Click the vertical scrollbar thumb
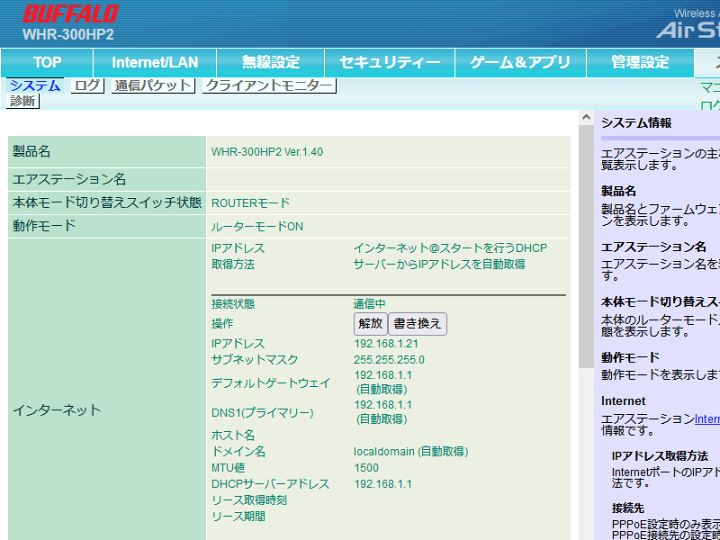The width and height of the screenshot is (720, 540). (586, 247)
